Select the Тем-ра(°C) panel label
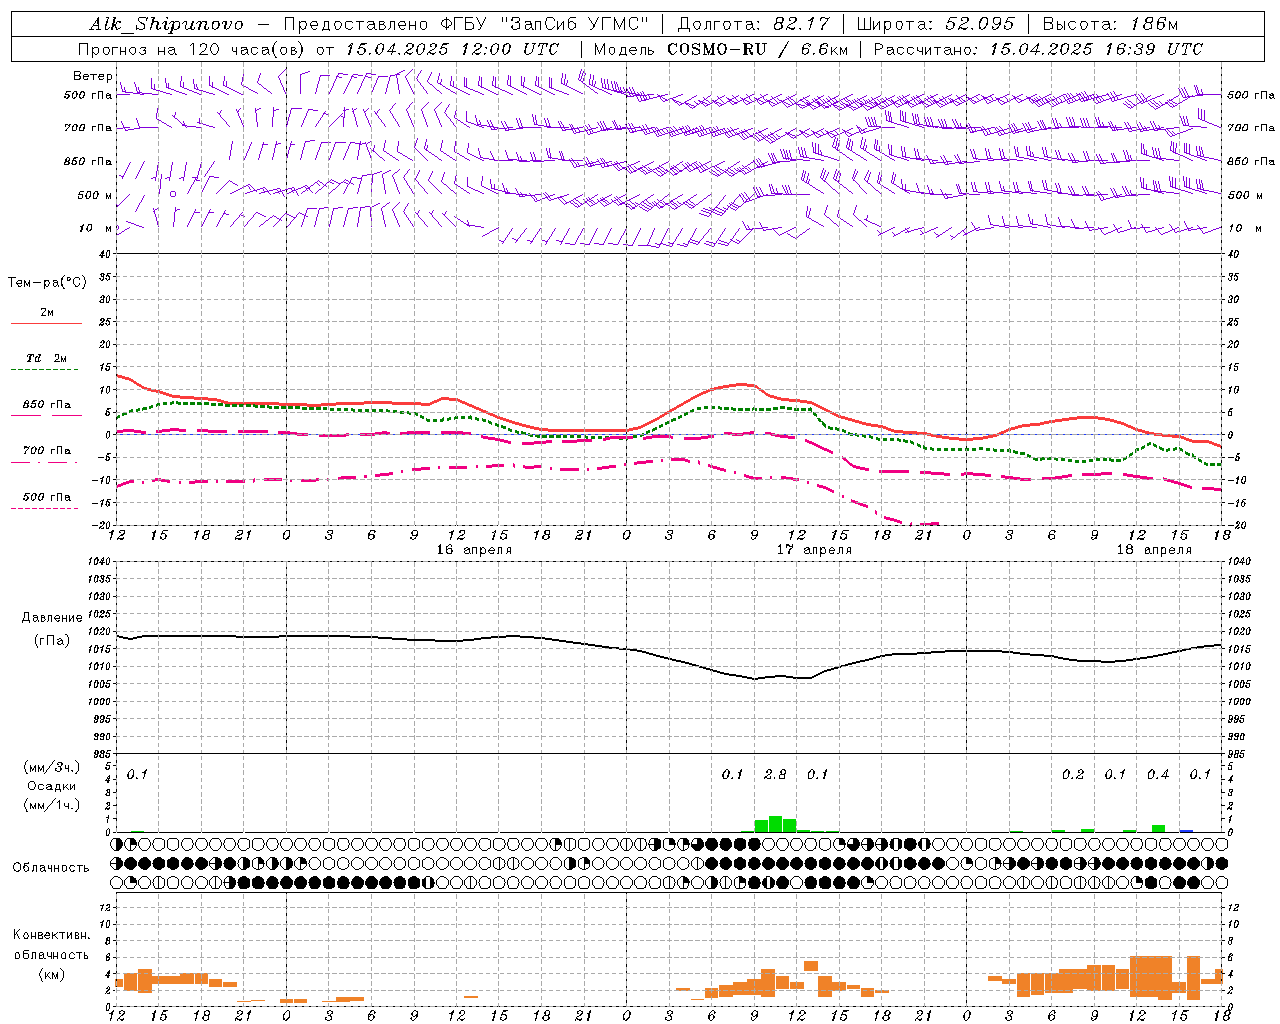 [x=47, y=283]
